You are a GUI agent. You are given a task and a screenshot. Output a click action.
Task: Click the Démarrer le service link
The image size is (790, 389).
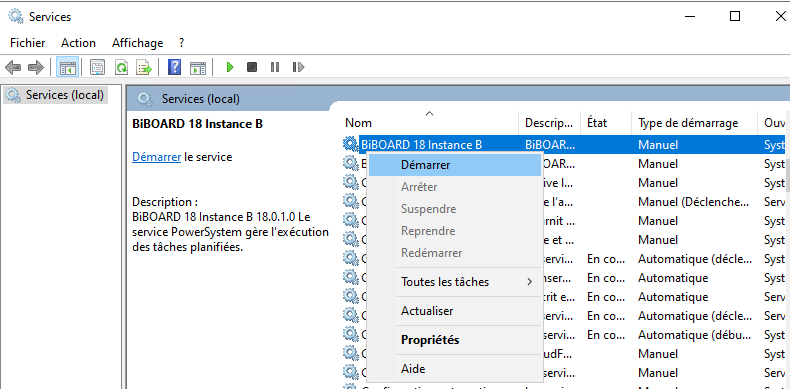point(156,157)
